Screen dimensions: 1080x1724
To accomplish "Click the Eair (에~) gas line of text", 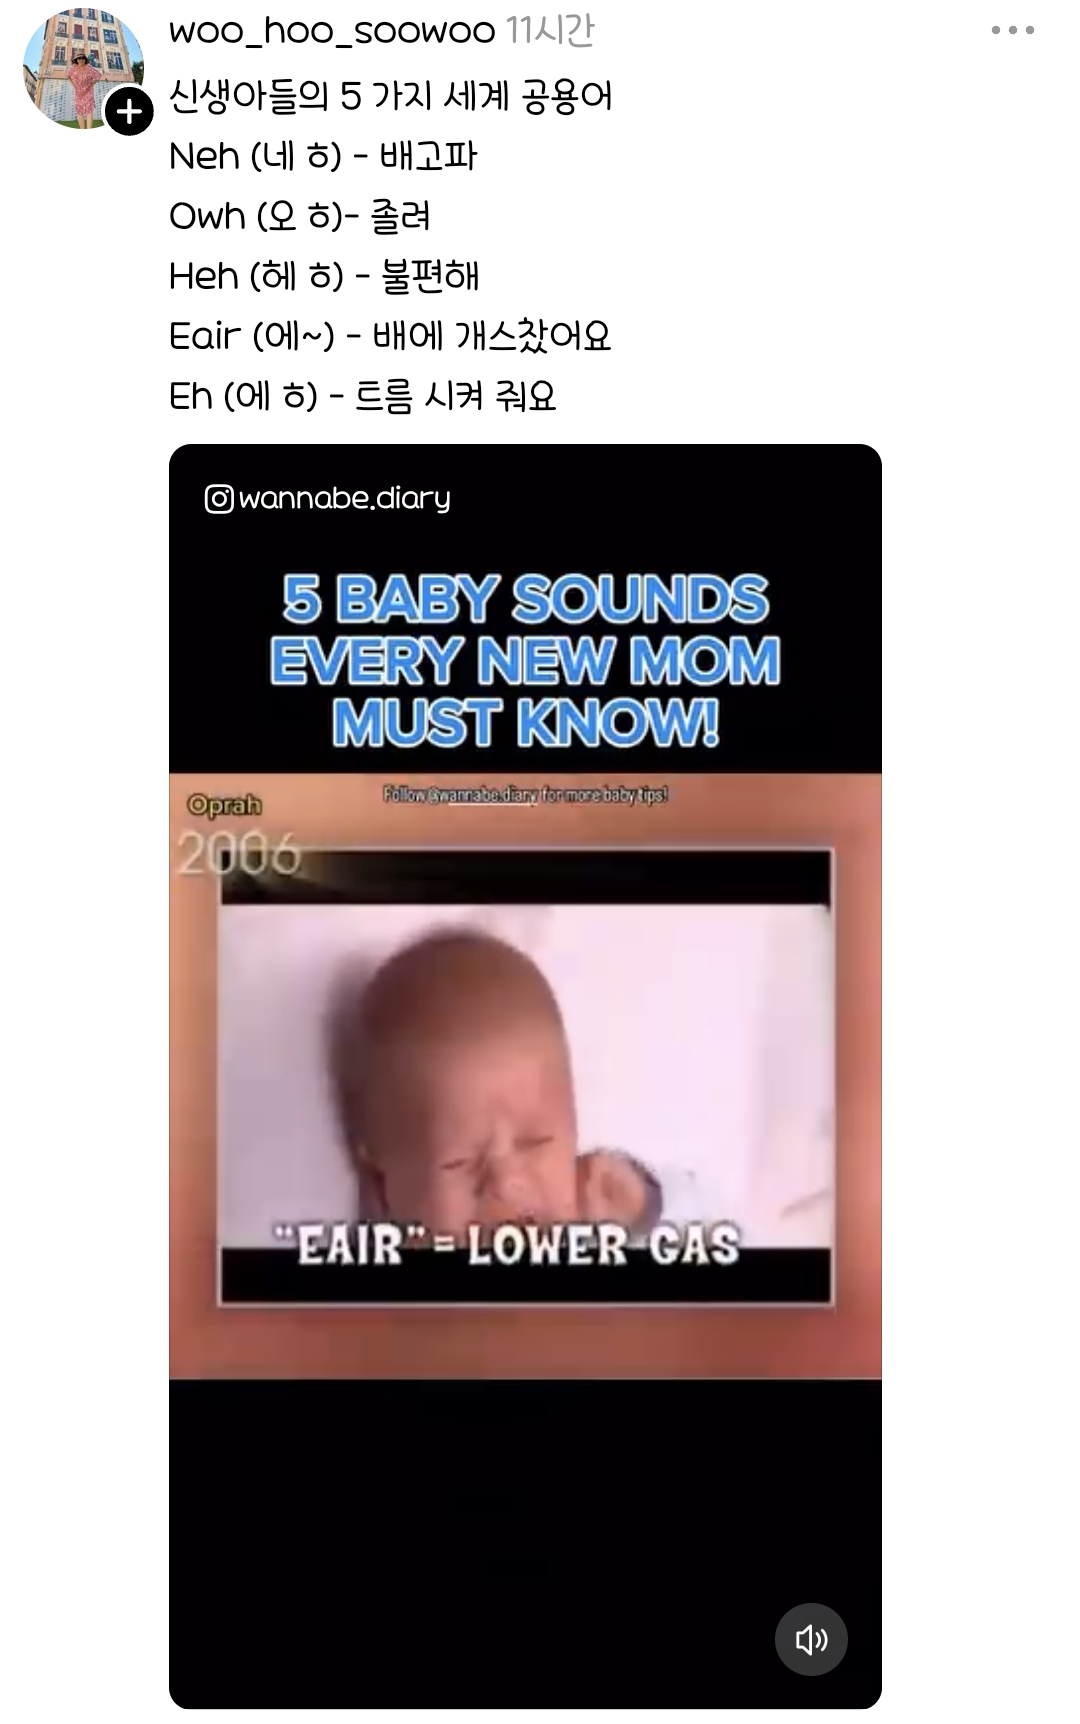I will pos(390,336).
